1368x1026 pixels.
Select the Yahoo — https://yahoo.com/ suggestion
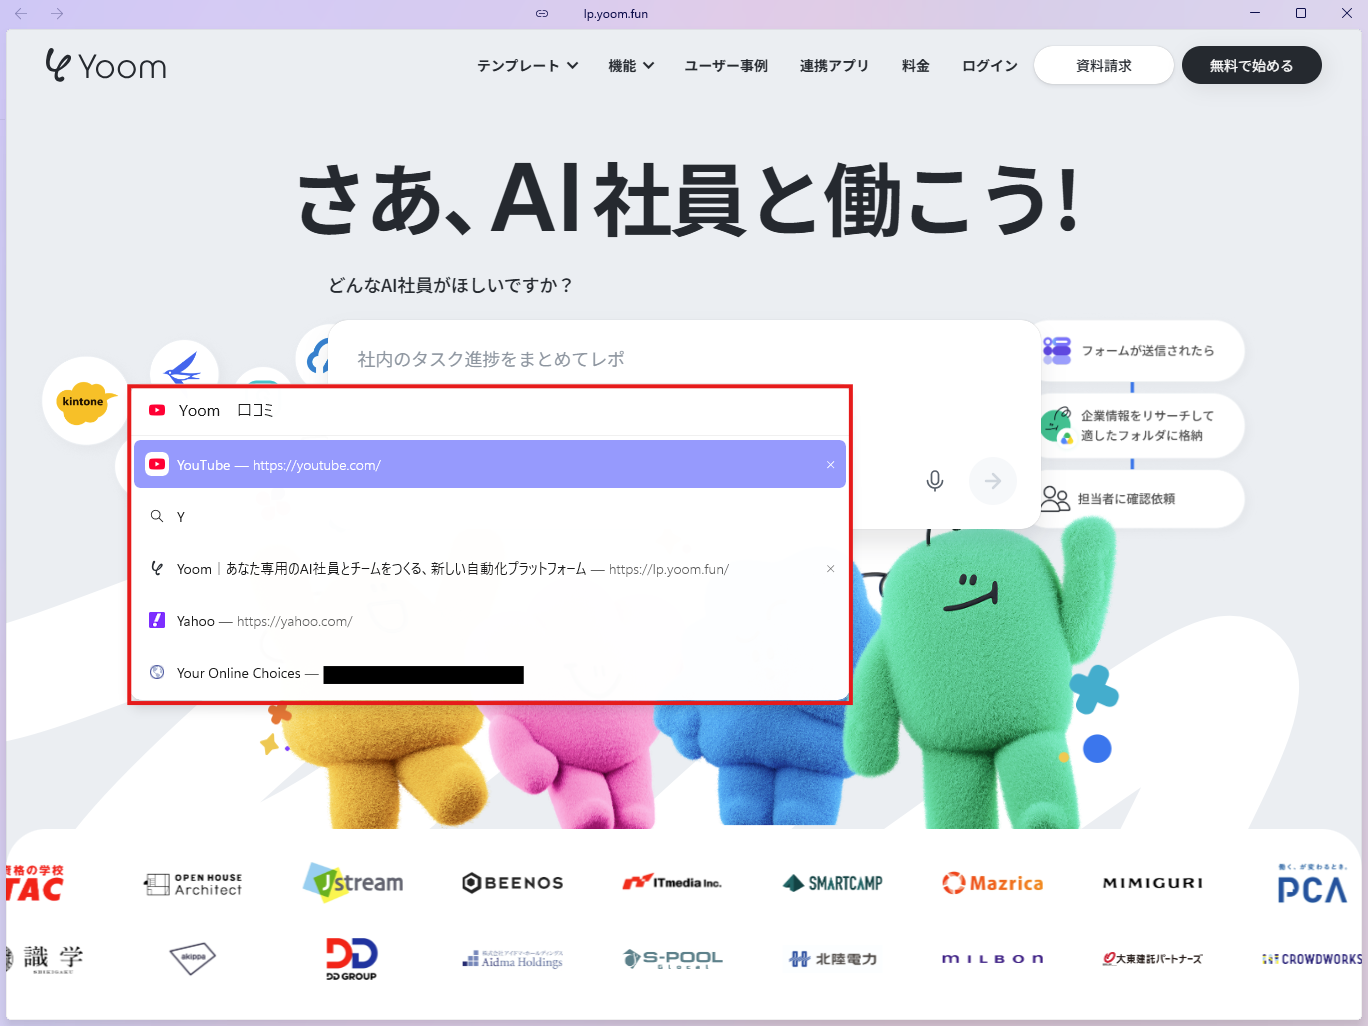click(490, 621)
